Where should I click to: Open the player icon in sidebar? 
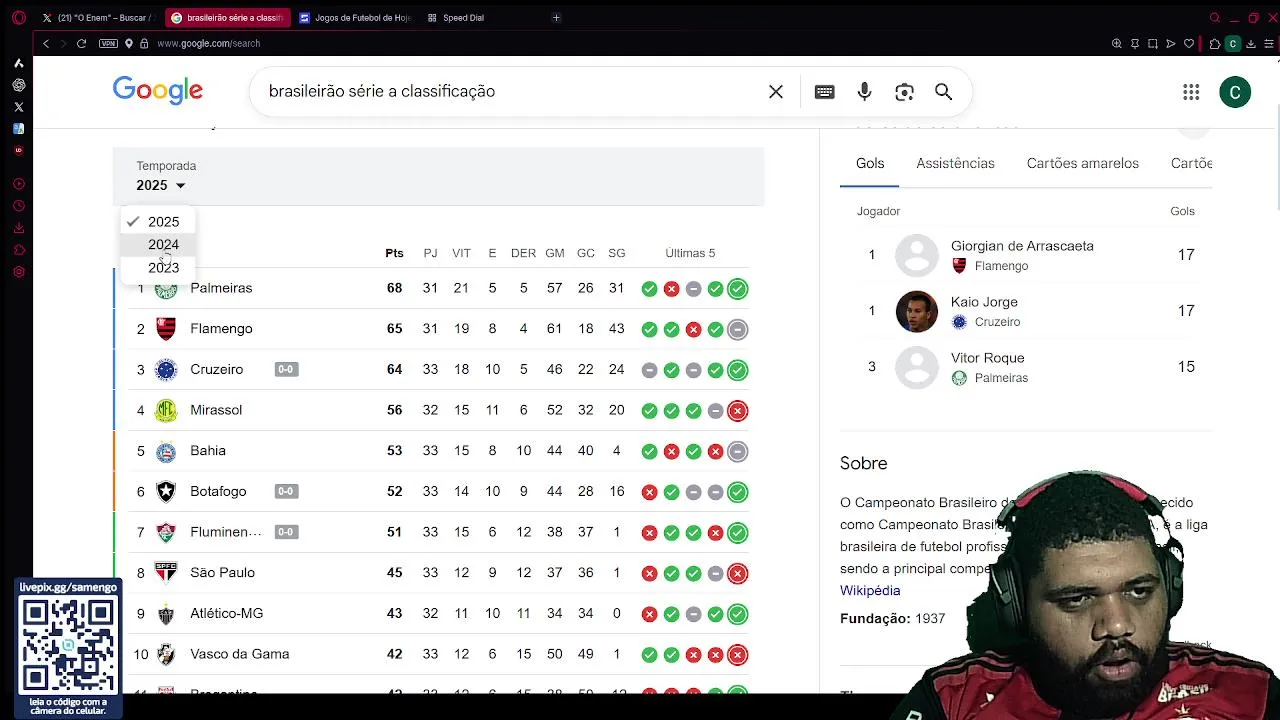(x=18, y=184)
